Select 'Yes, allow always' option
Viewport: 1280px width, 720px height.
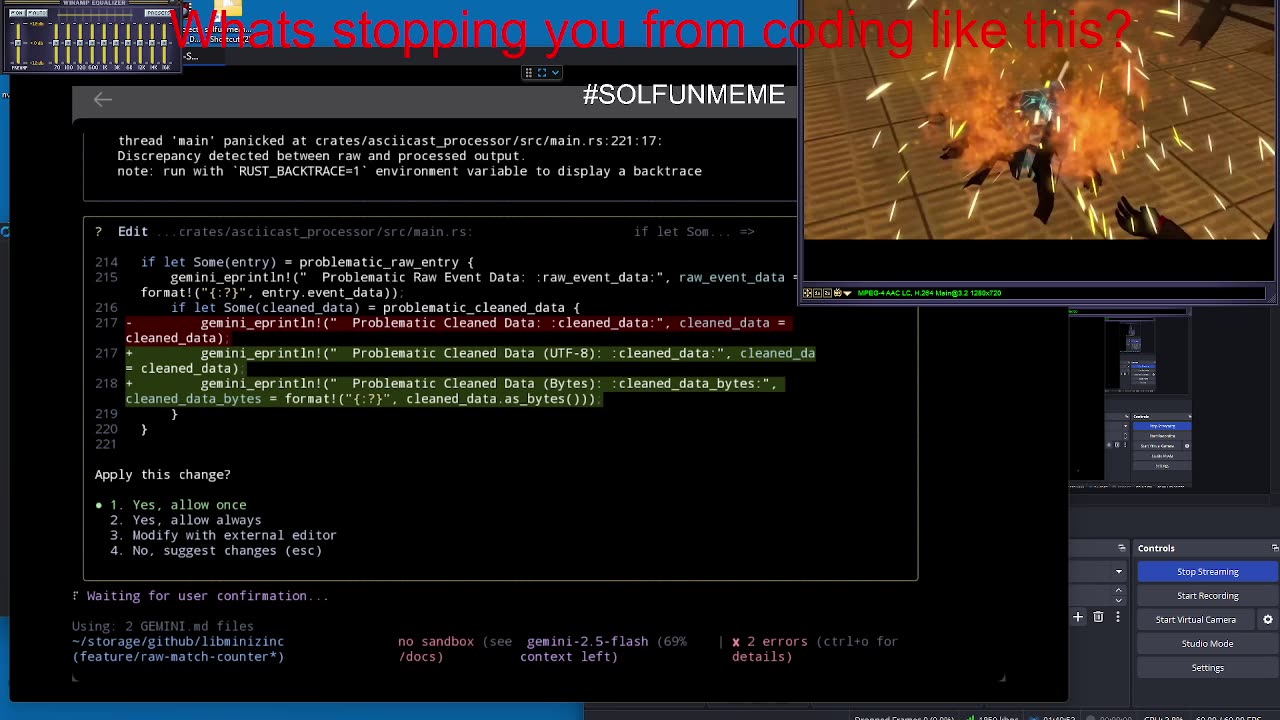tap(185, 520)
